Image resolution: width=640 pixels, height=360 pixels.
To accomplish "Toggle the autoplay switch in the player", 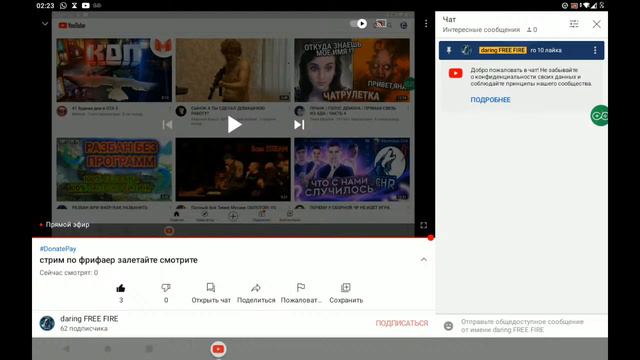I will [x=359, y=24].
